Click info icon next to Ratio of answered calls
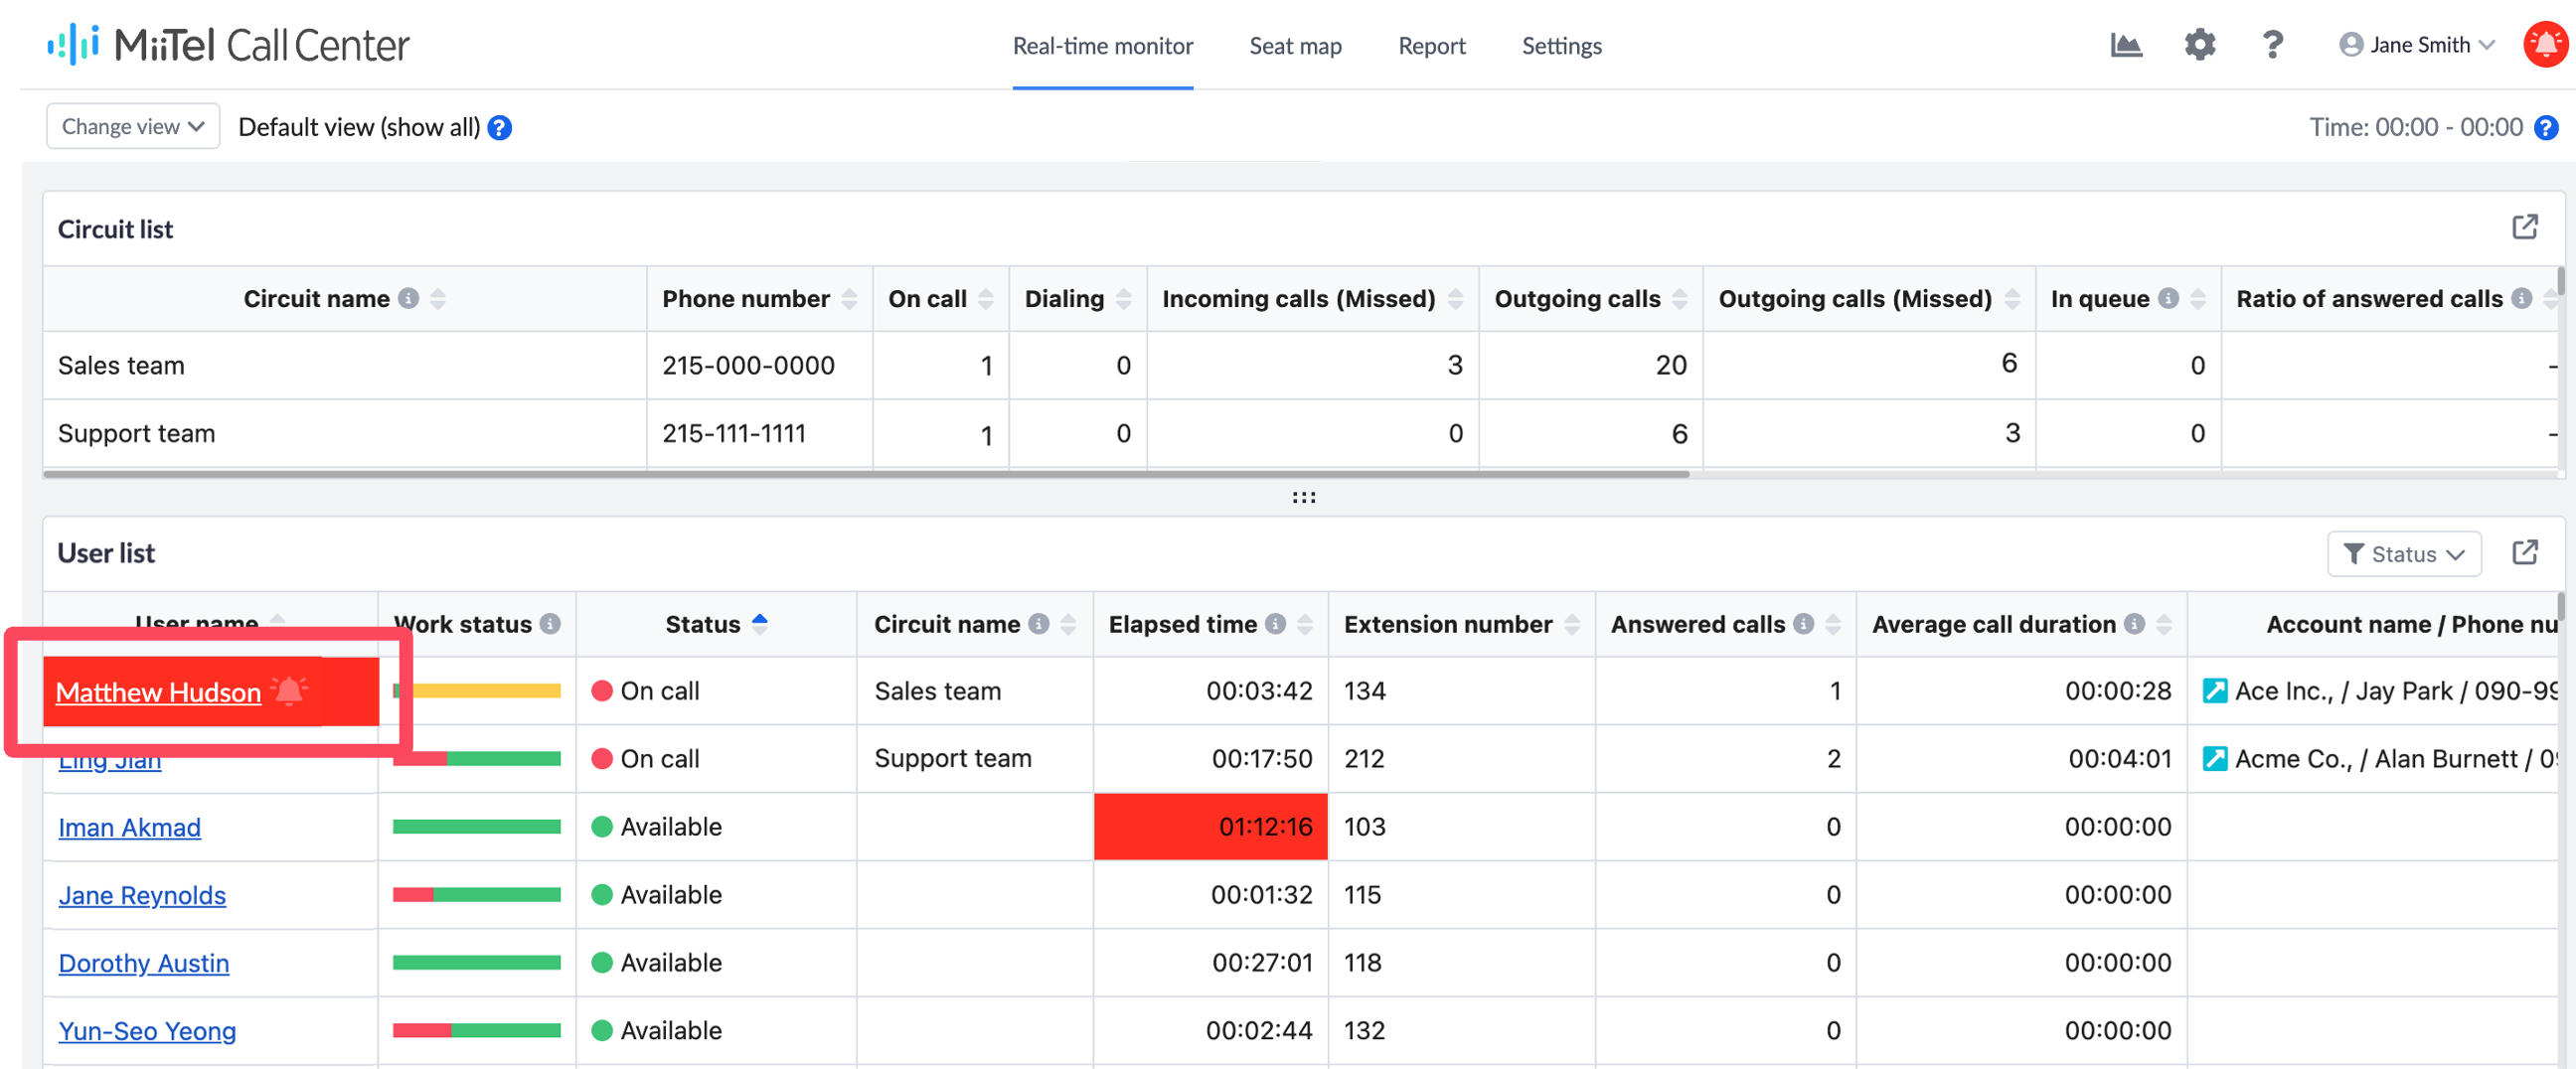Image resolution: width=2576 pixels, height=1069 pixels. 2522,298
